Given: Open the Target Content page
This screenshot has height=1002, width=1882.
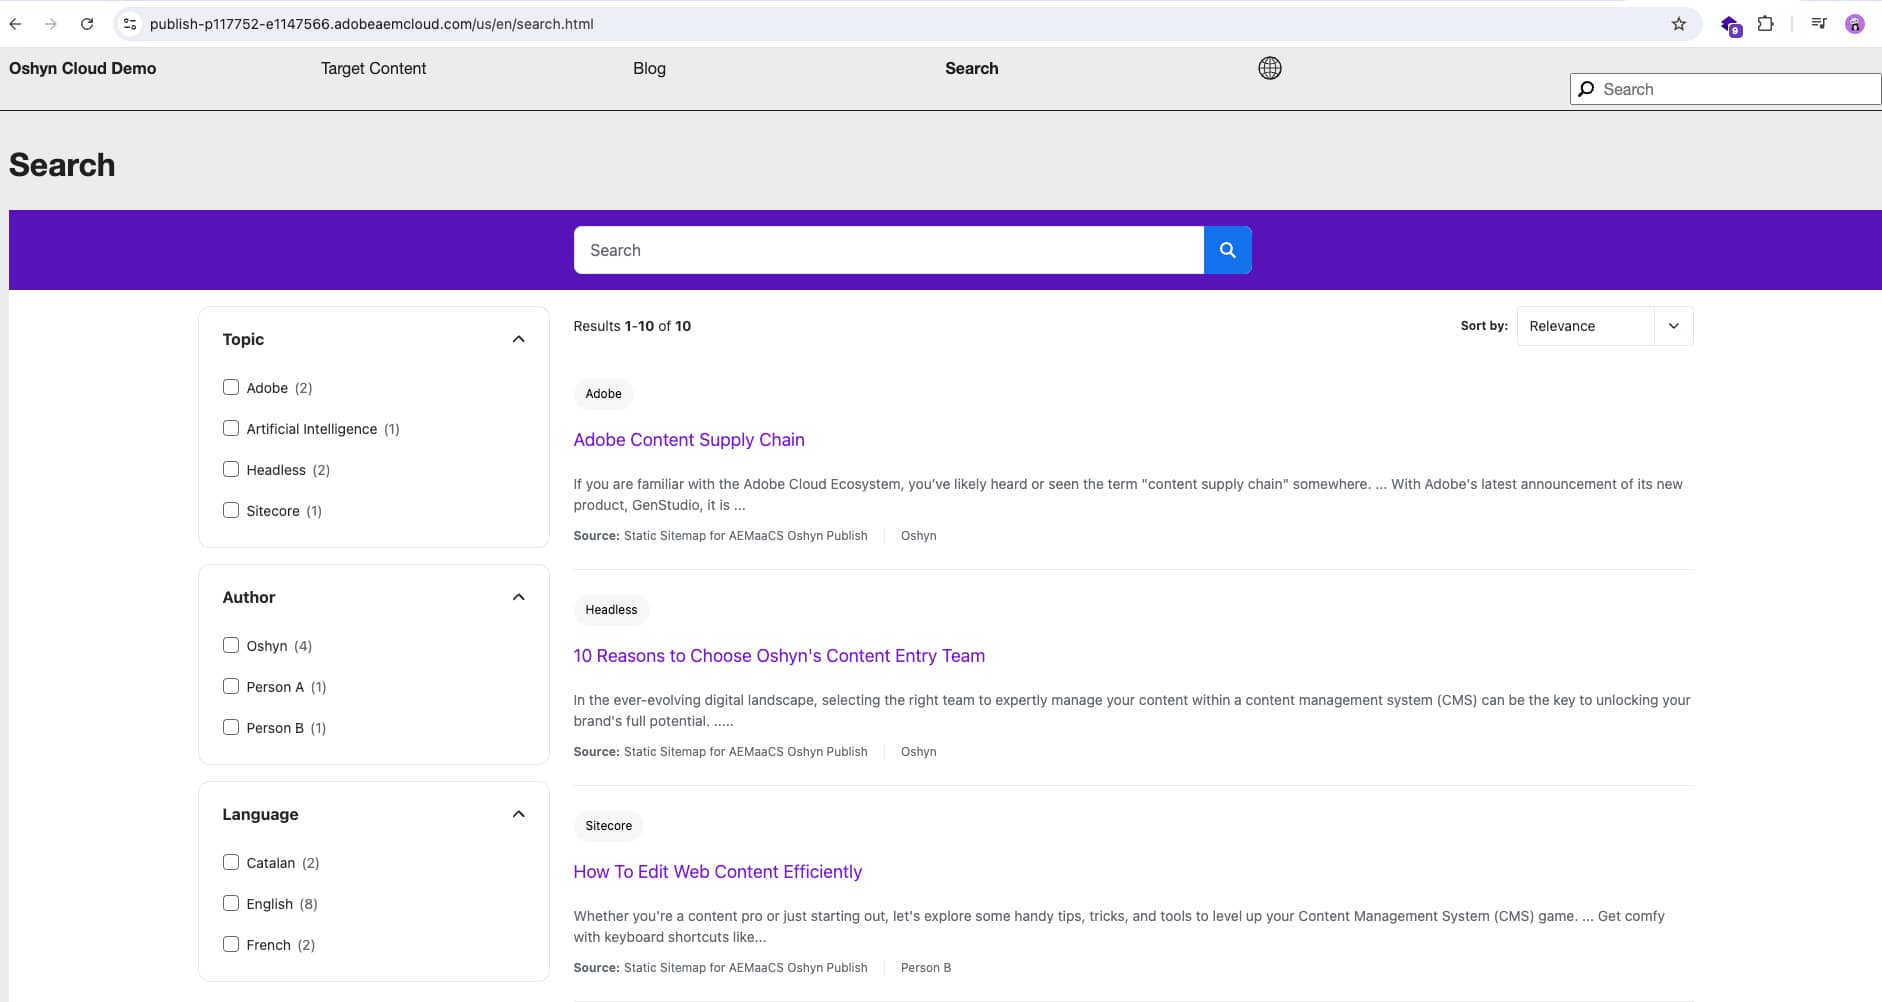Looking at the screenshot, I should click(373, 68).
